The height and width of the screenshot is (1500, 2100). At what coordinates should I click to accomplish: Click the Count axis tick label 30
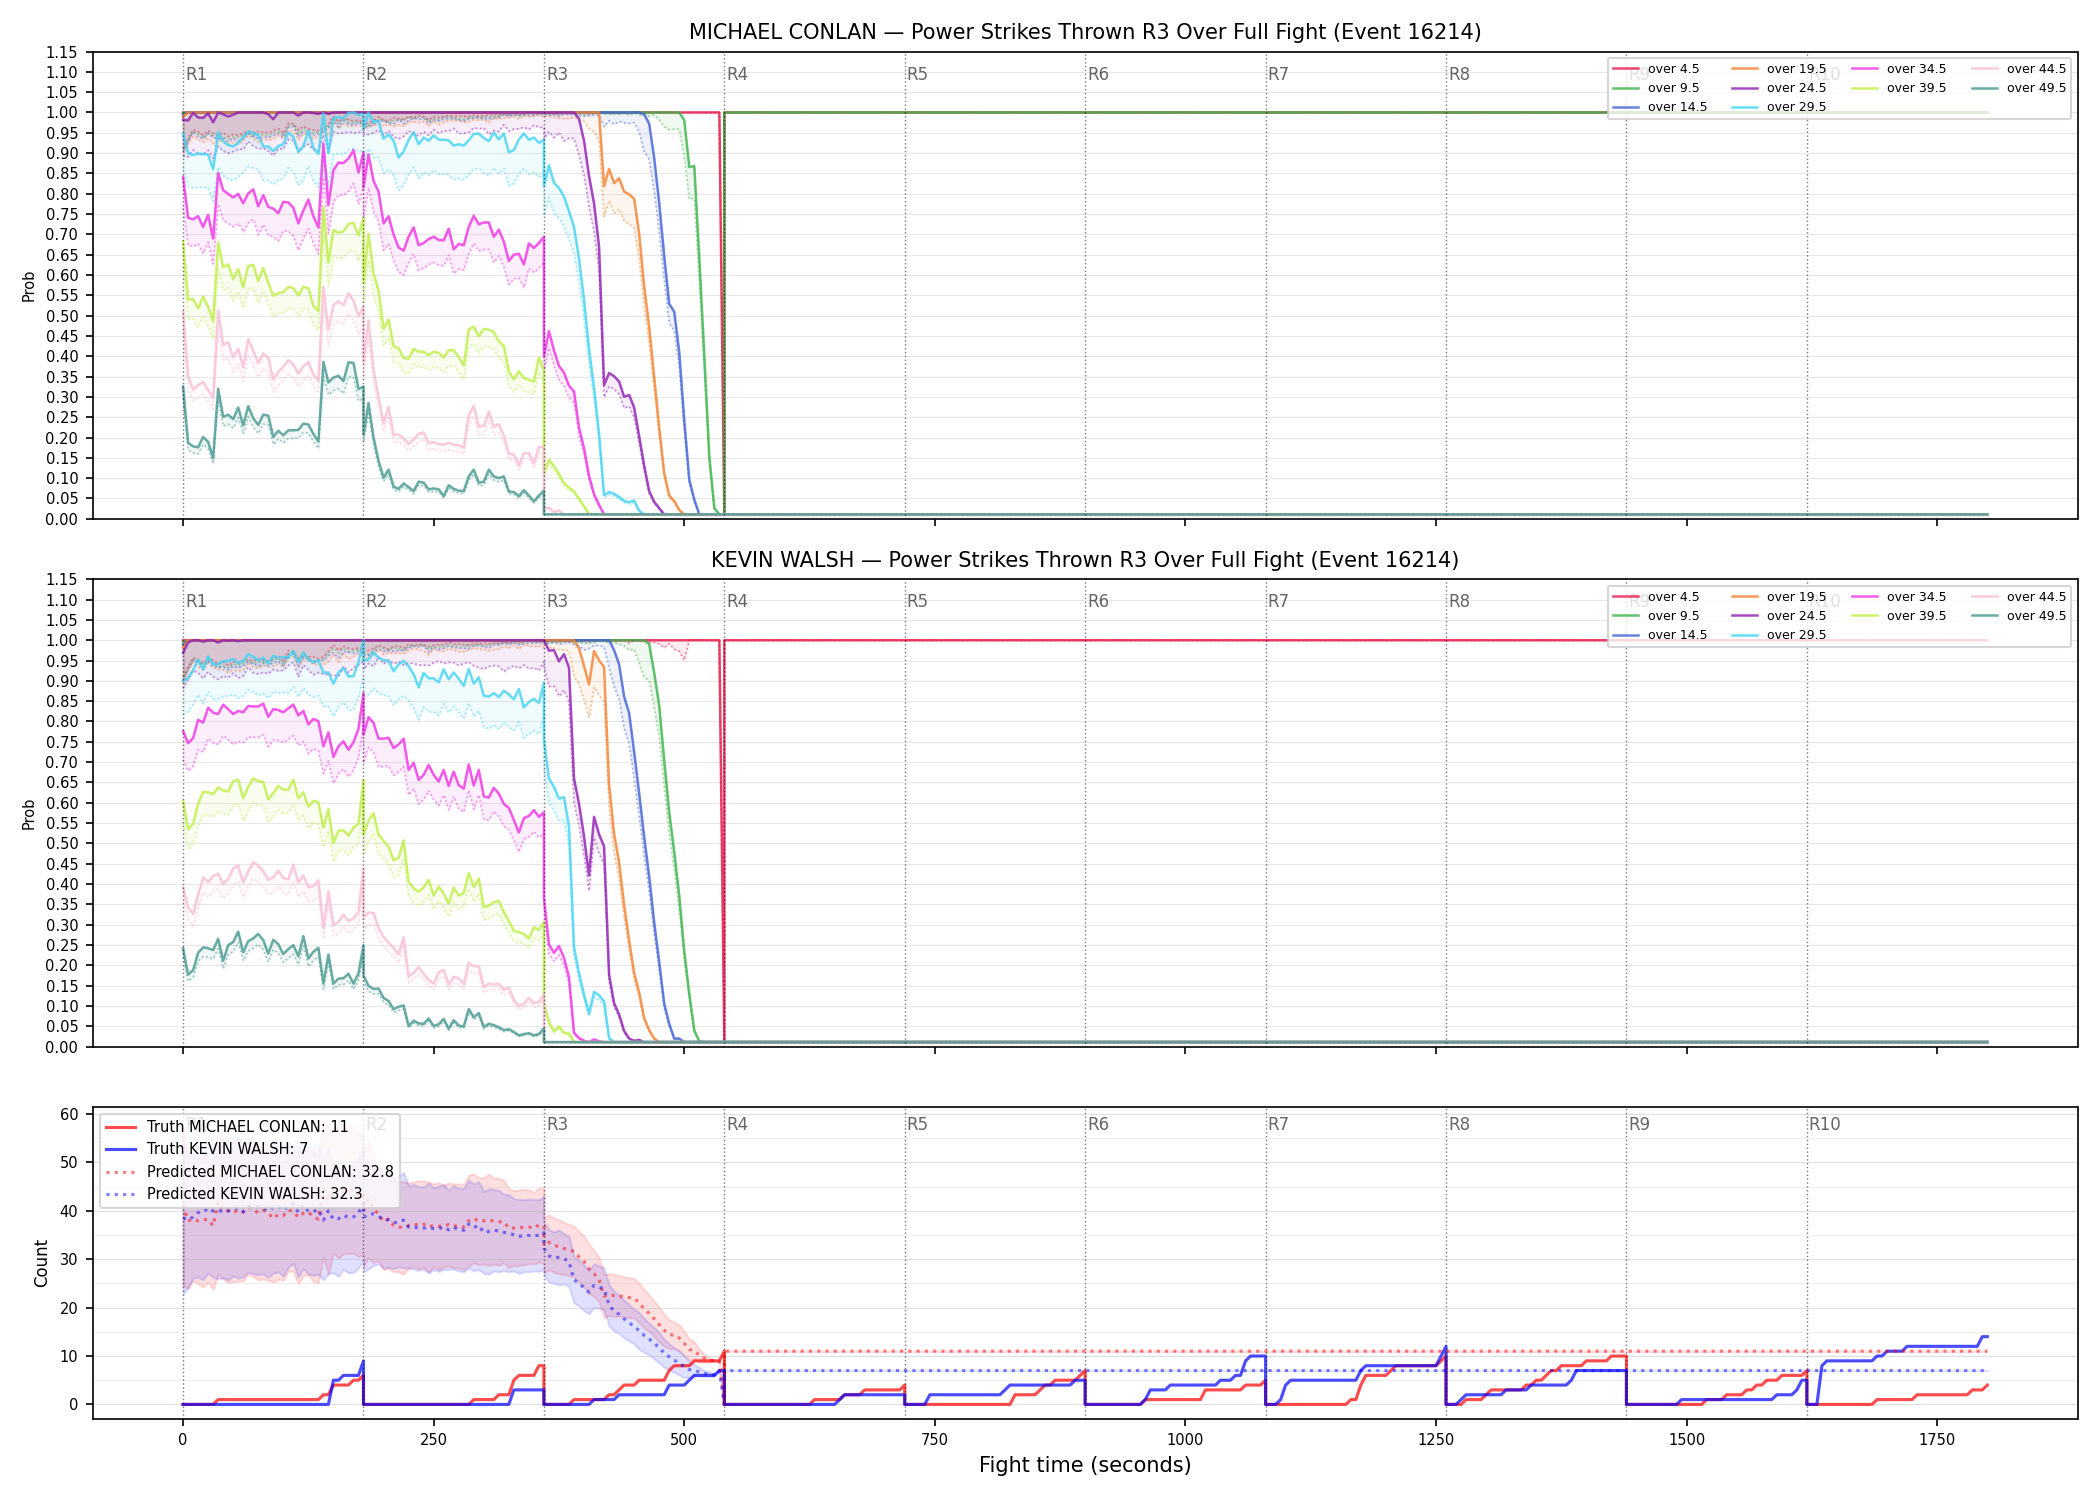69,1259
